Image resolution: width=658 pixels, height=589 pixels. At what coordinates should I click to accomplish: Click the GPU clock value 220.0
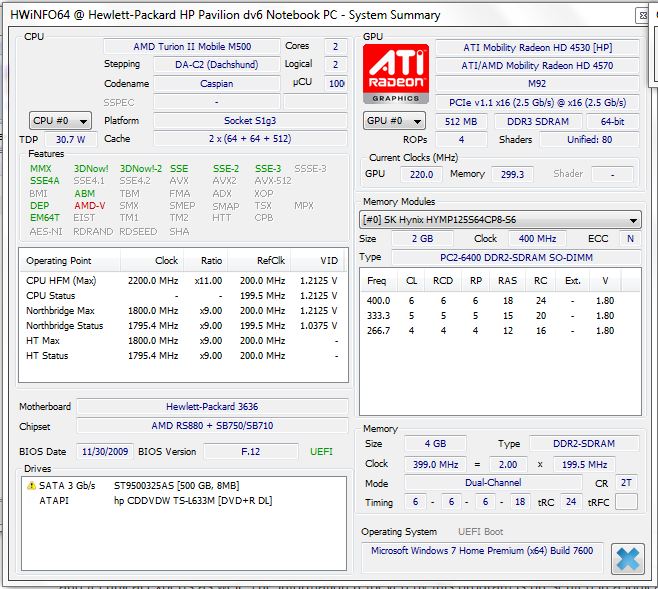coord(421,175)
